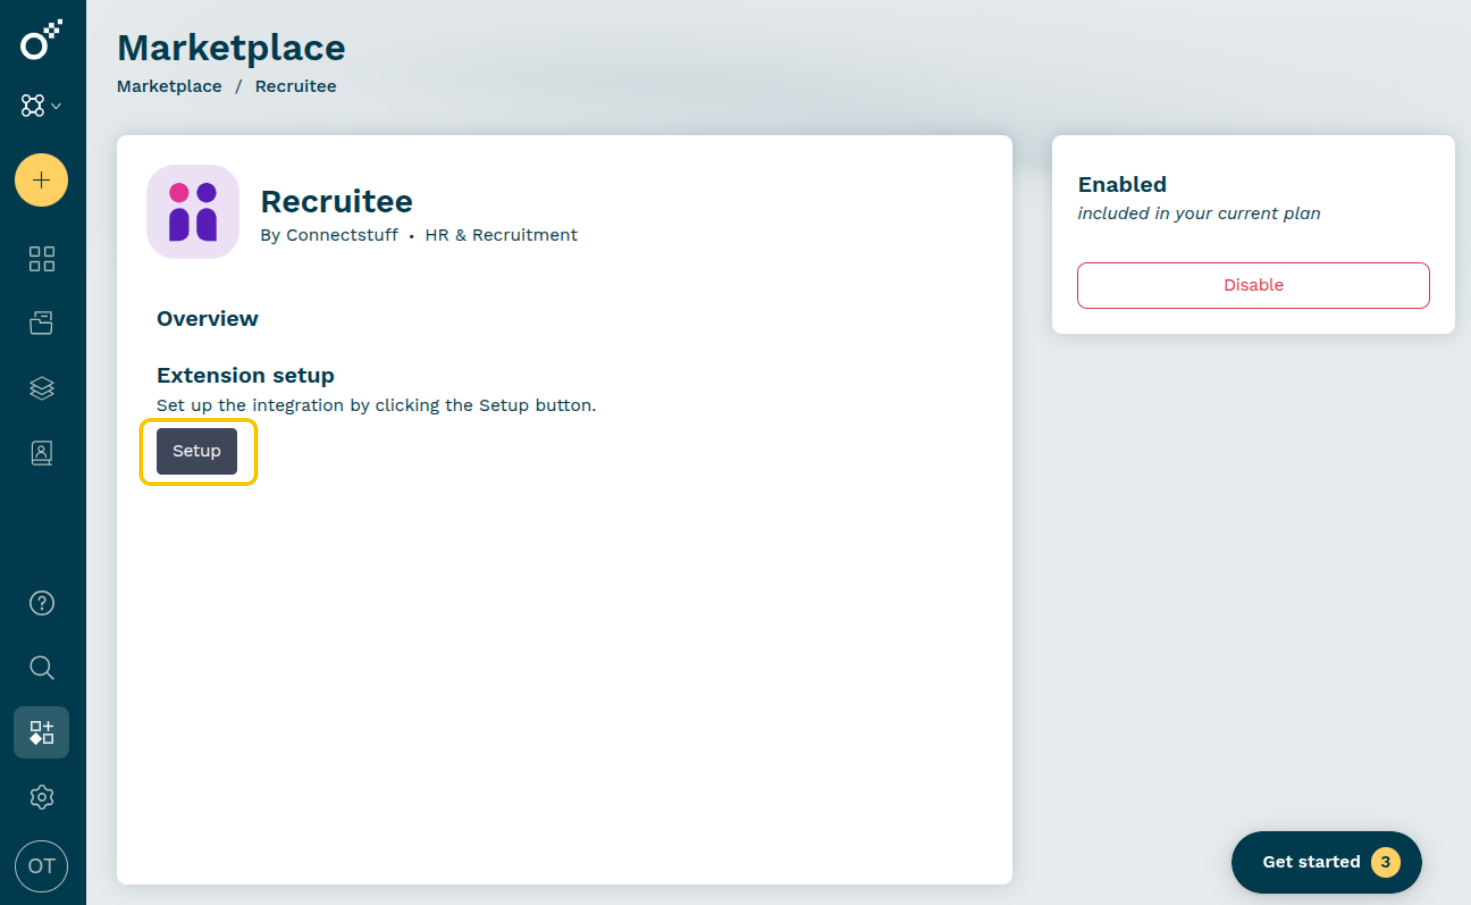
Task: Open the projects folder icon in sidebar
Action: point(41,323)
